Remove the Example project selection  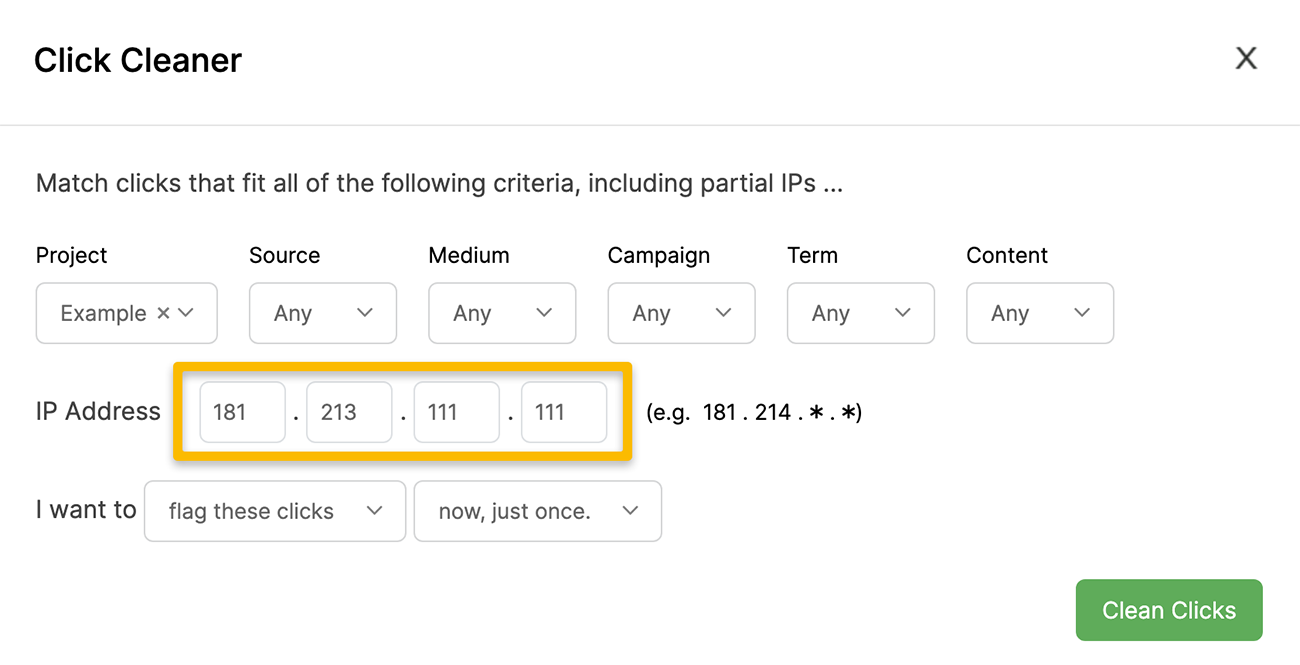click(163, 313)
